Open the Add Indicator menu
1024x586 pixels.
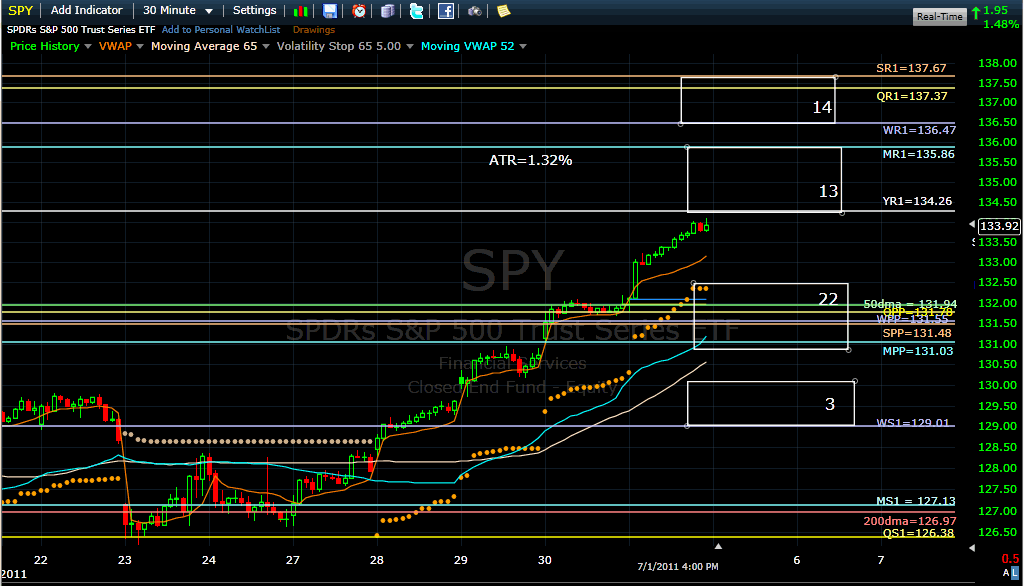tap(86, 10)
